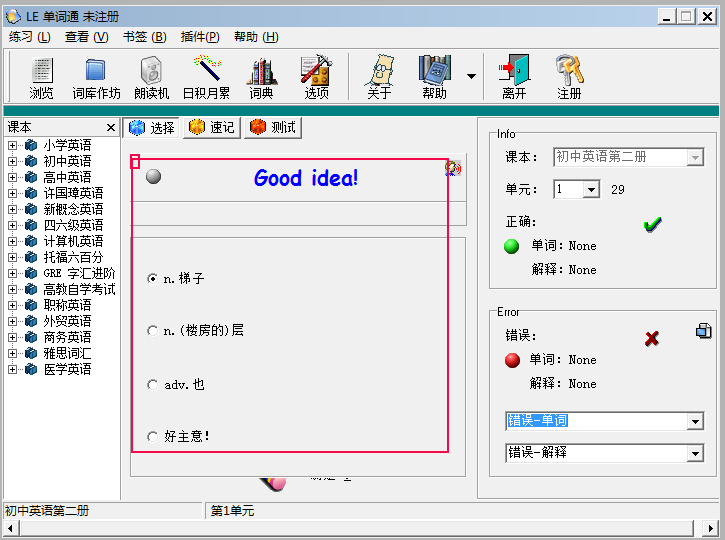The width and height of the screenshot is (725, 540).
Task: Show the 关于 about dialog
Action: [380, 78]
